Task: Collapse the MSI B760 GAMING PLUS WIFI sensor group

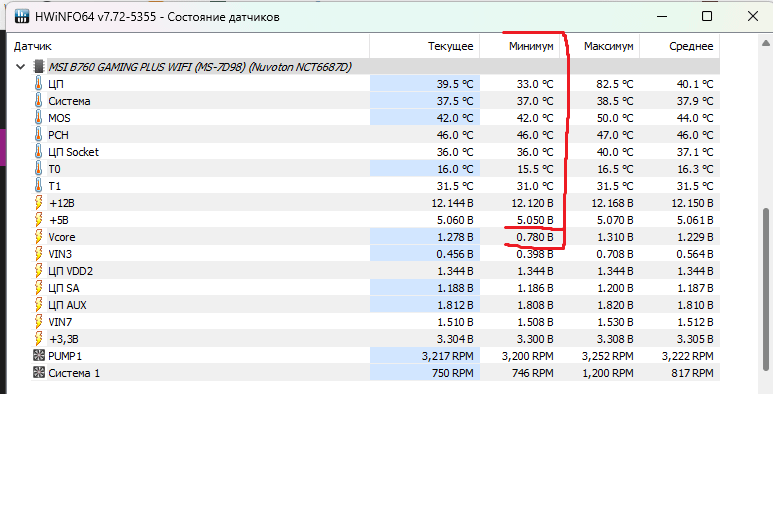Action: tap(20, 67)
